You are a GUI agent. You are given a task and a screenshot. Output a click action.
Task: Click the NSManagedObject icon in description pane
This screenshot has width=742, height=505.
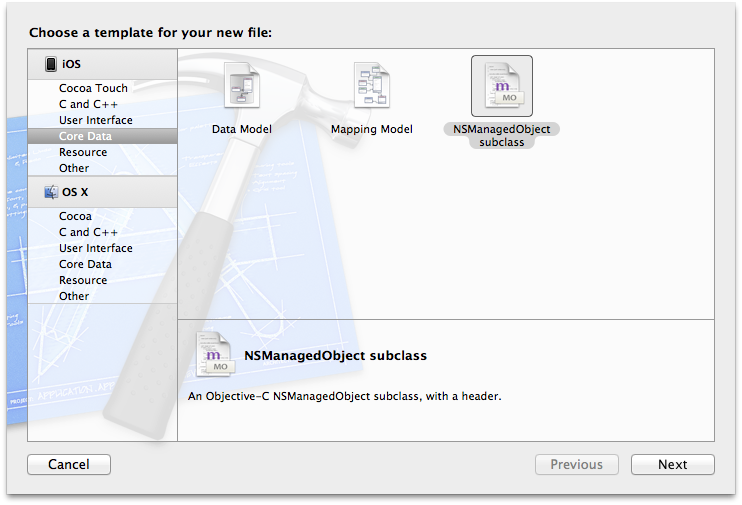click(x=214, y=354)
